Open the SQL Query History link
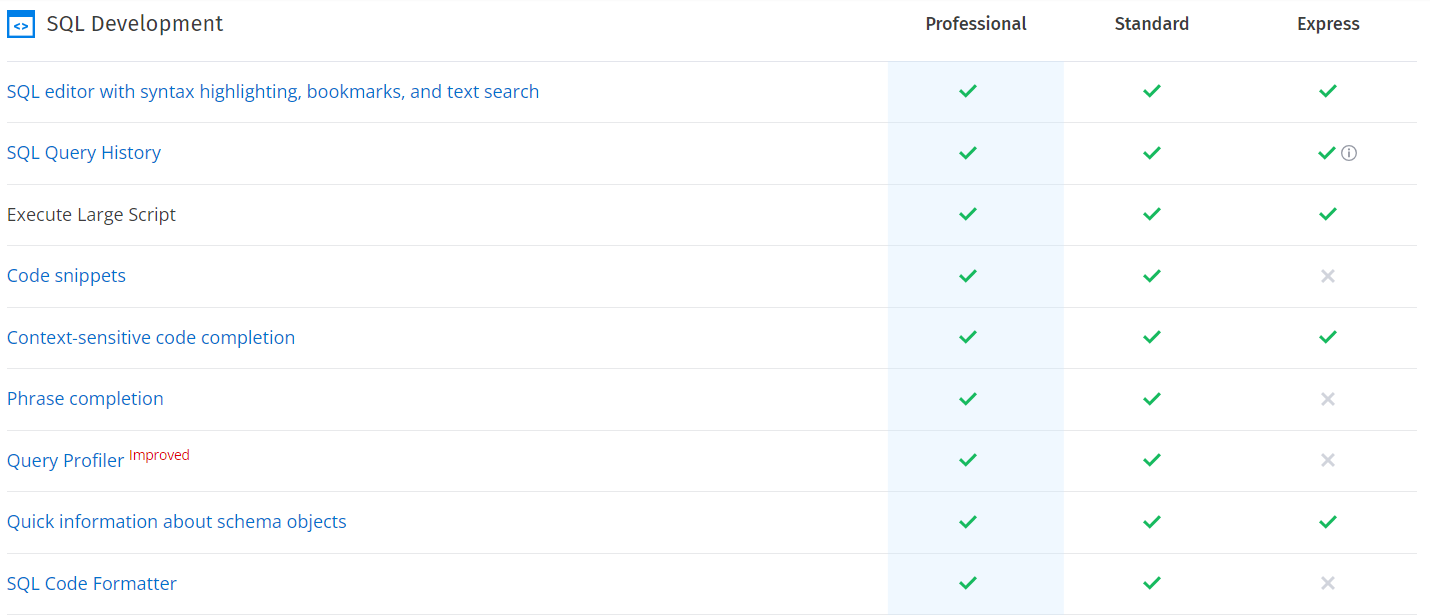The image size is (1430, 615). point(84,153)
